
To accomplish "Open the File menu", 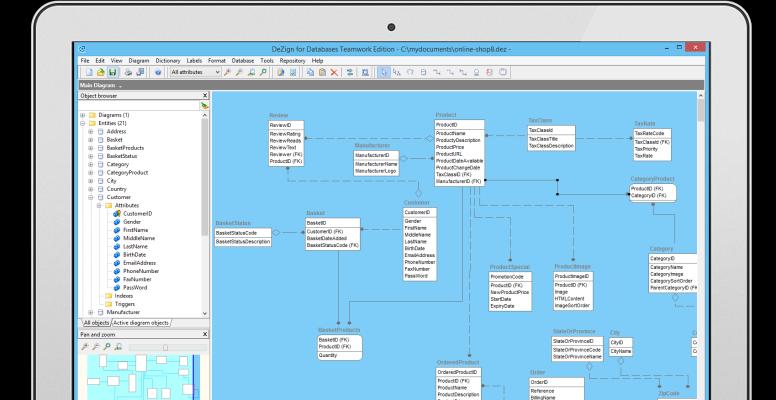I will 85,60.
